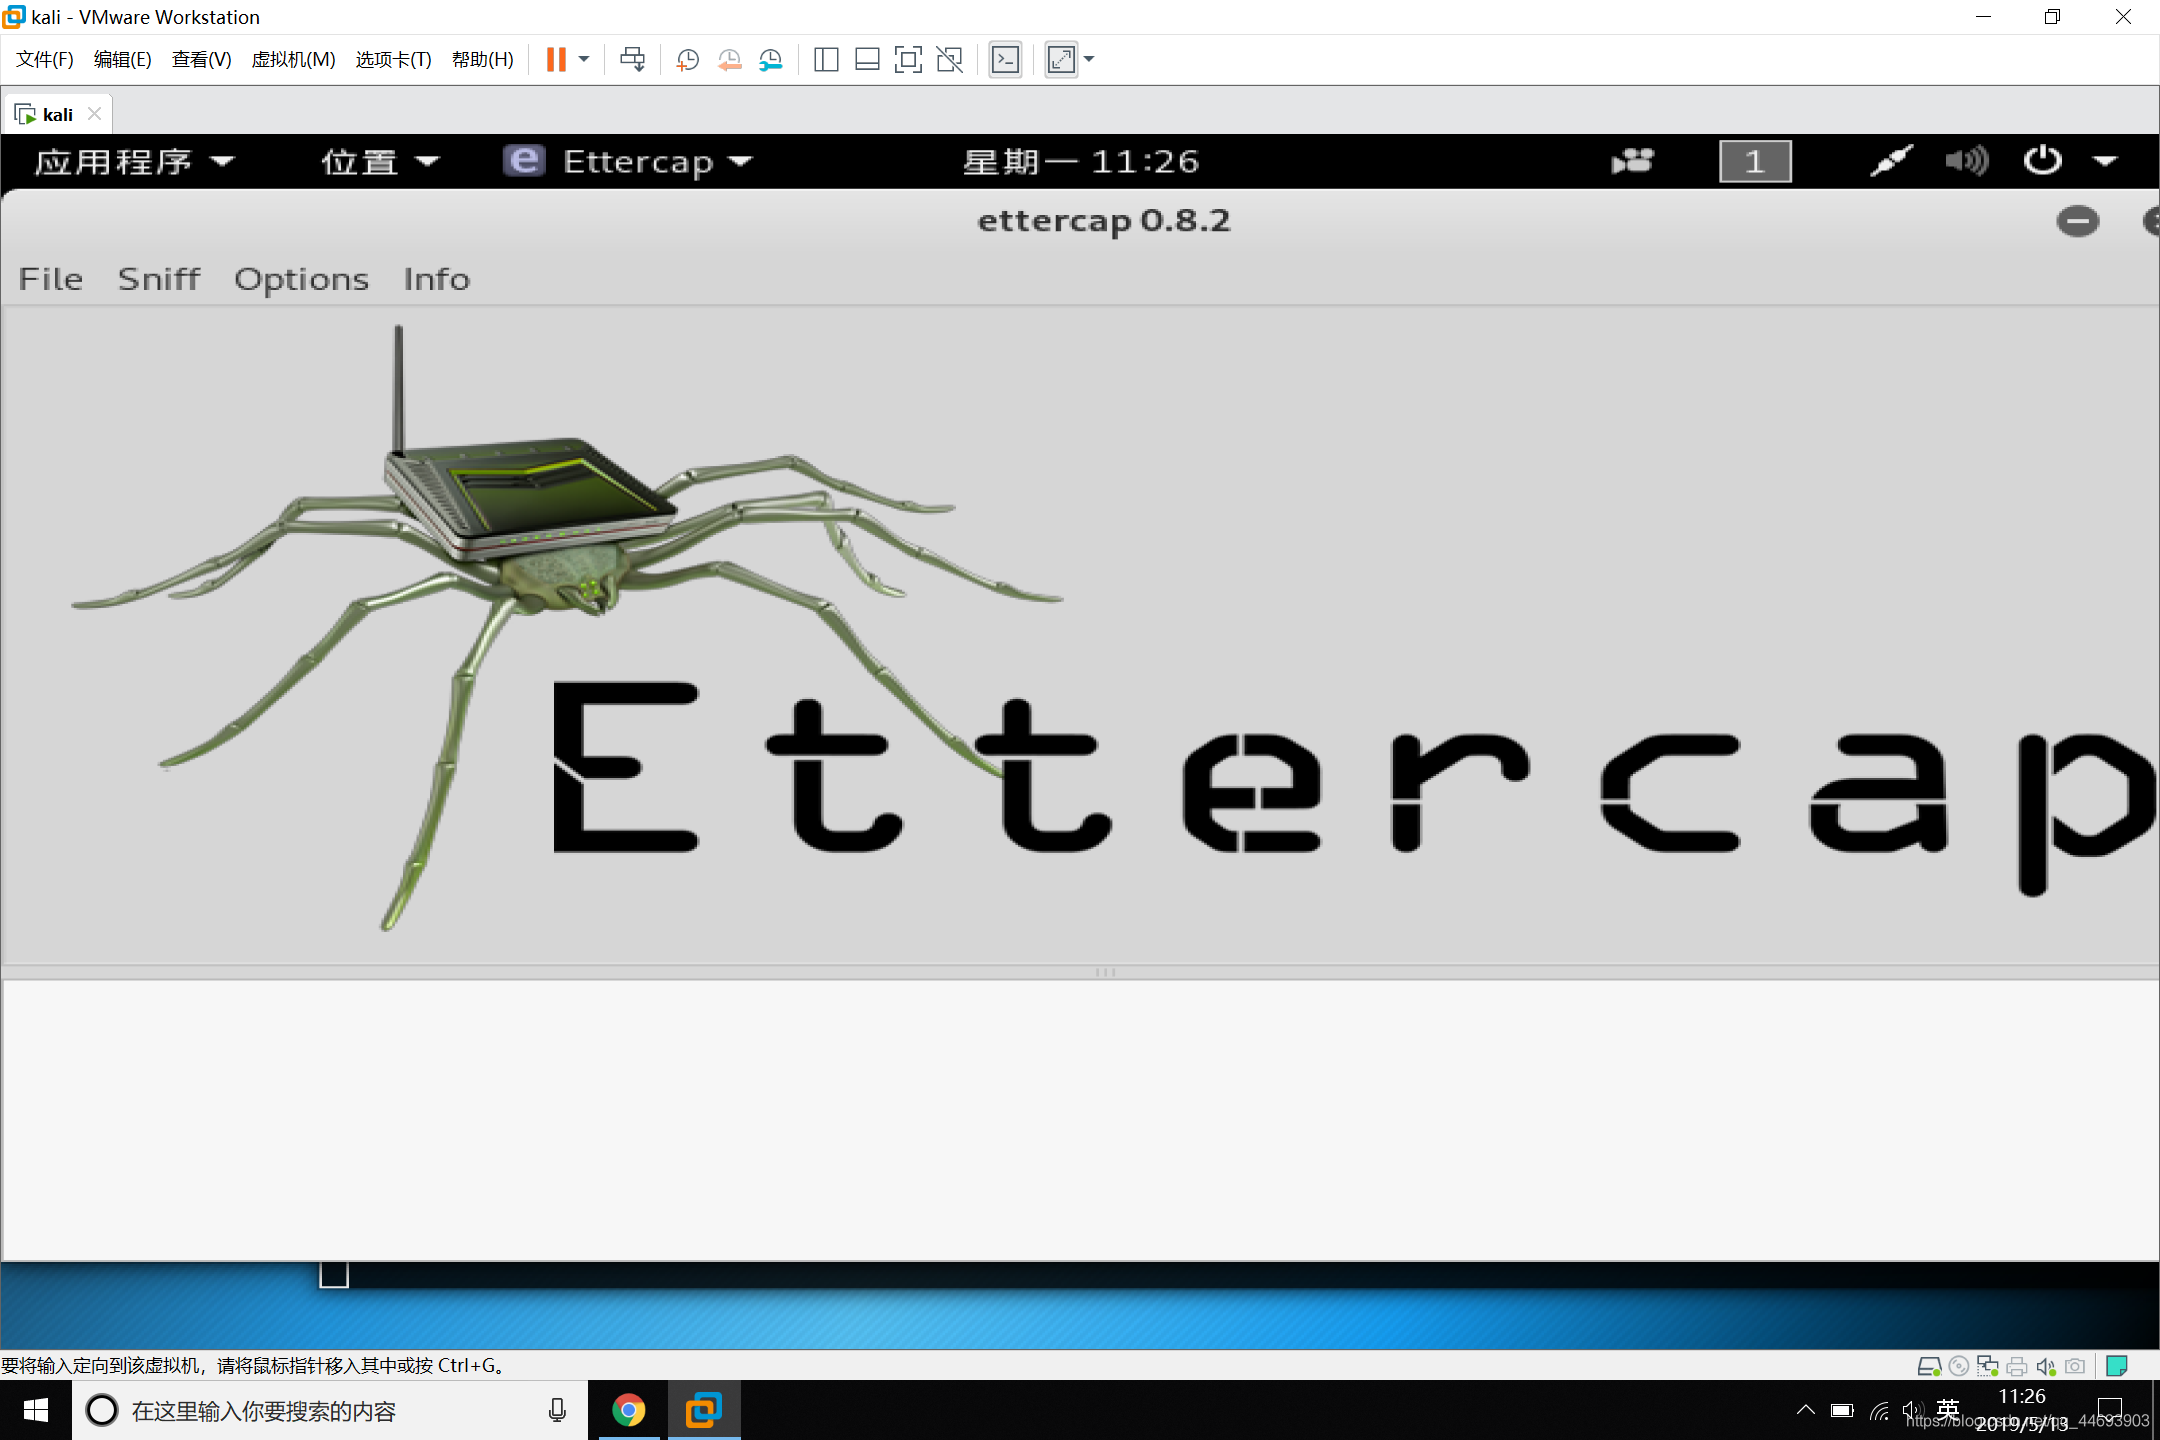Open VMware 帮助(H) menu
Image resolution: width=2160 pixels, height=1440 pixels.
(x=482, y=59)
